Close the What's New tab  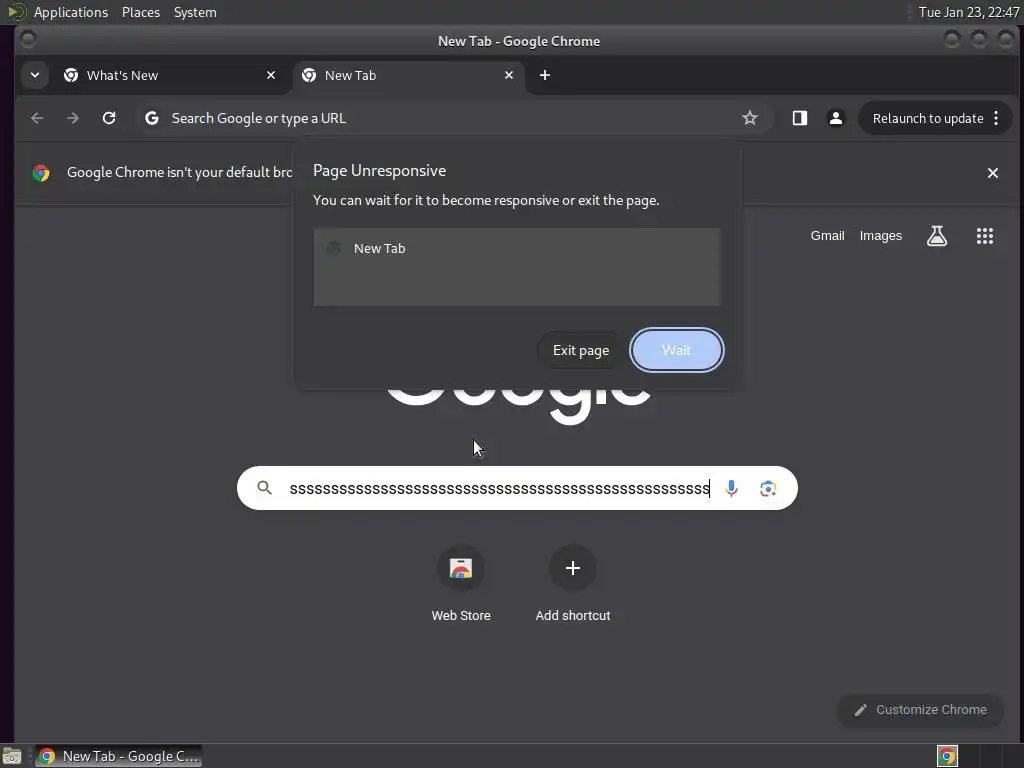[x=271, y=75]
